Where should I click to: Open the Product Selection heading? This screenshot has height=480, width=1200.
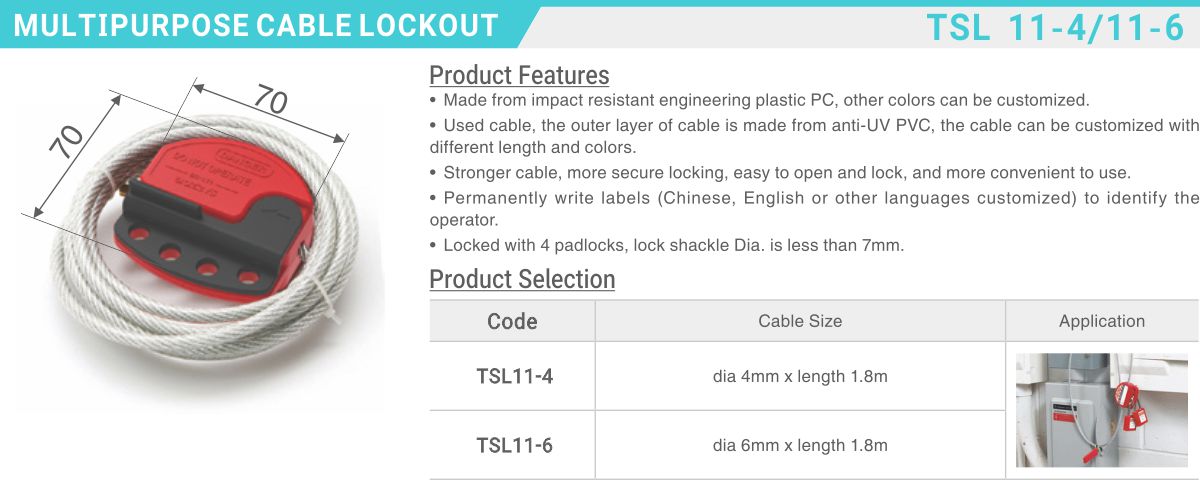pyautogui.click(x=522, y=279)
